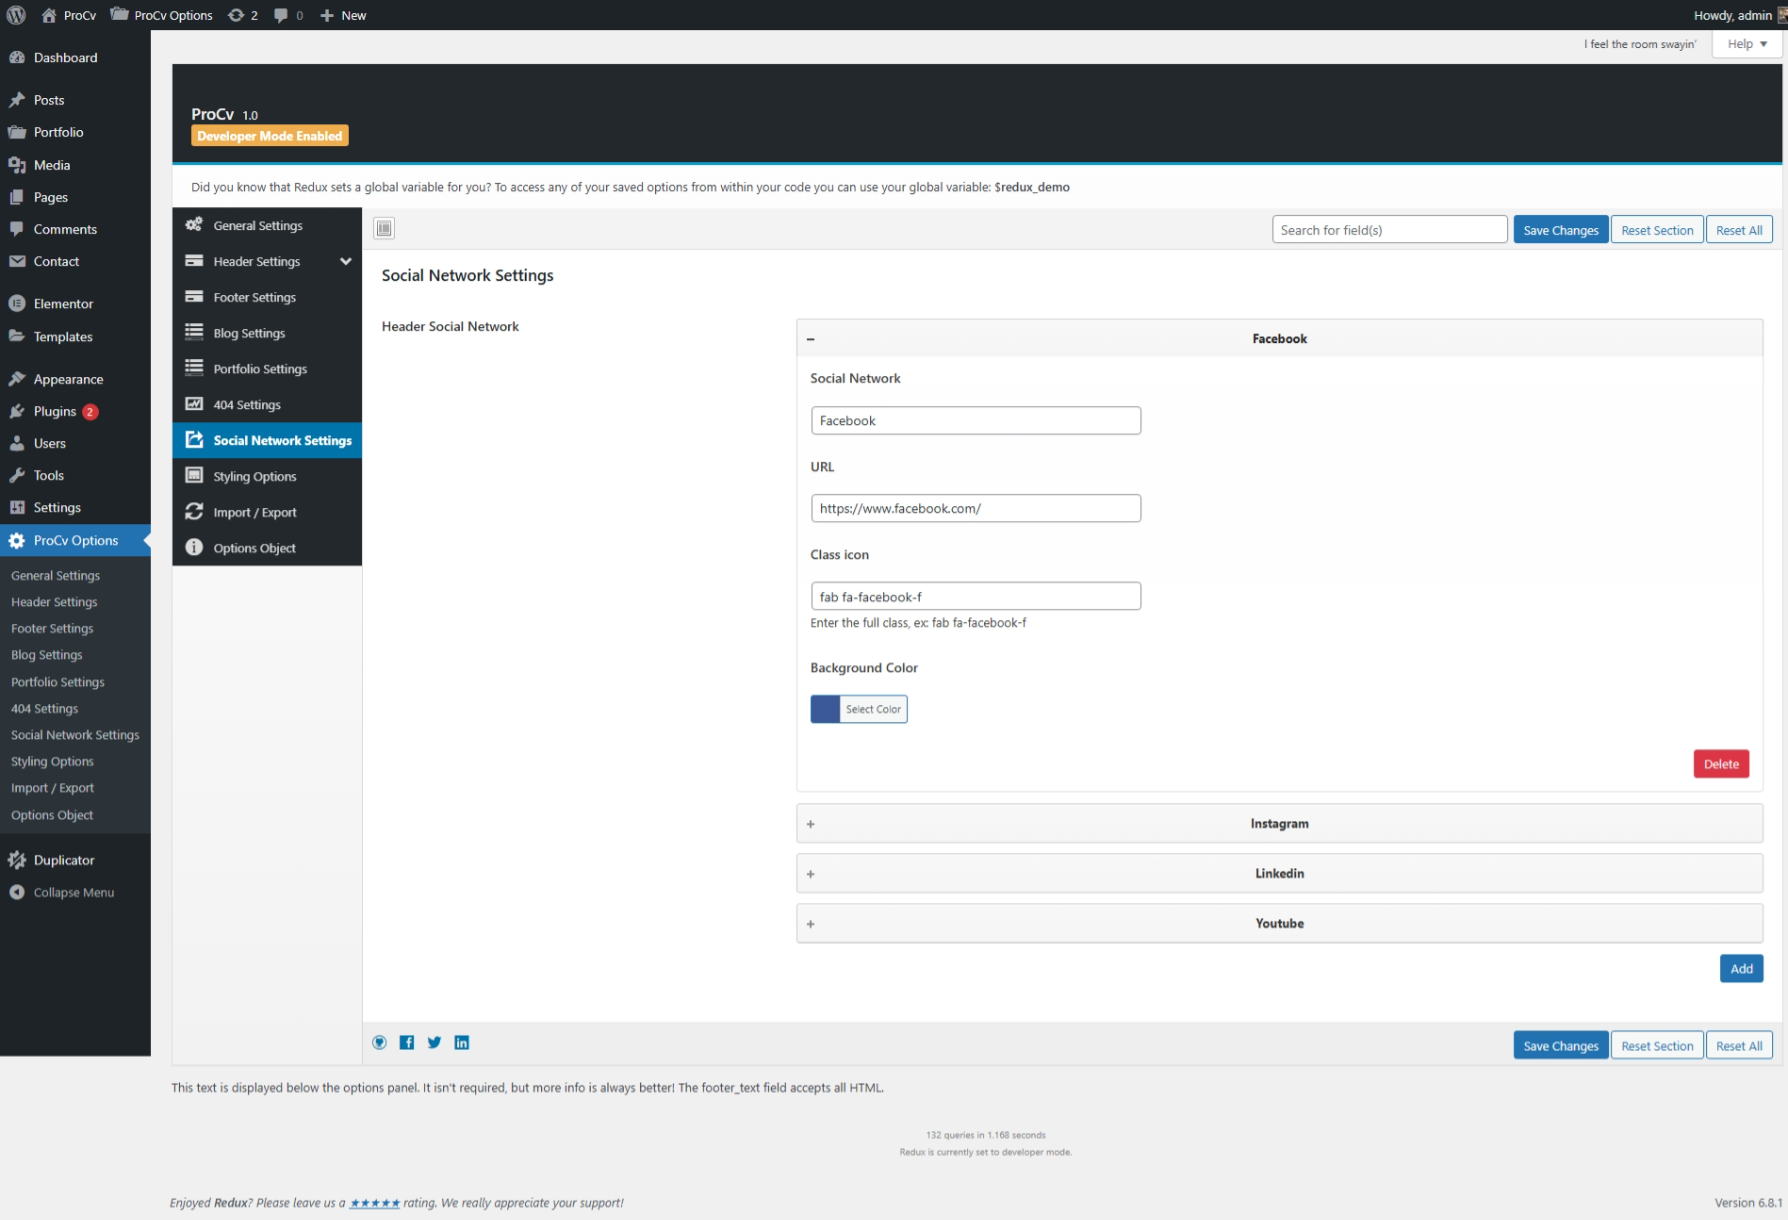Click the Class icon input field
This screenshot has width=1788, height=1220.
(975, 596)
